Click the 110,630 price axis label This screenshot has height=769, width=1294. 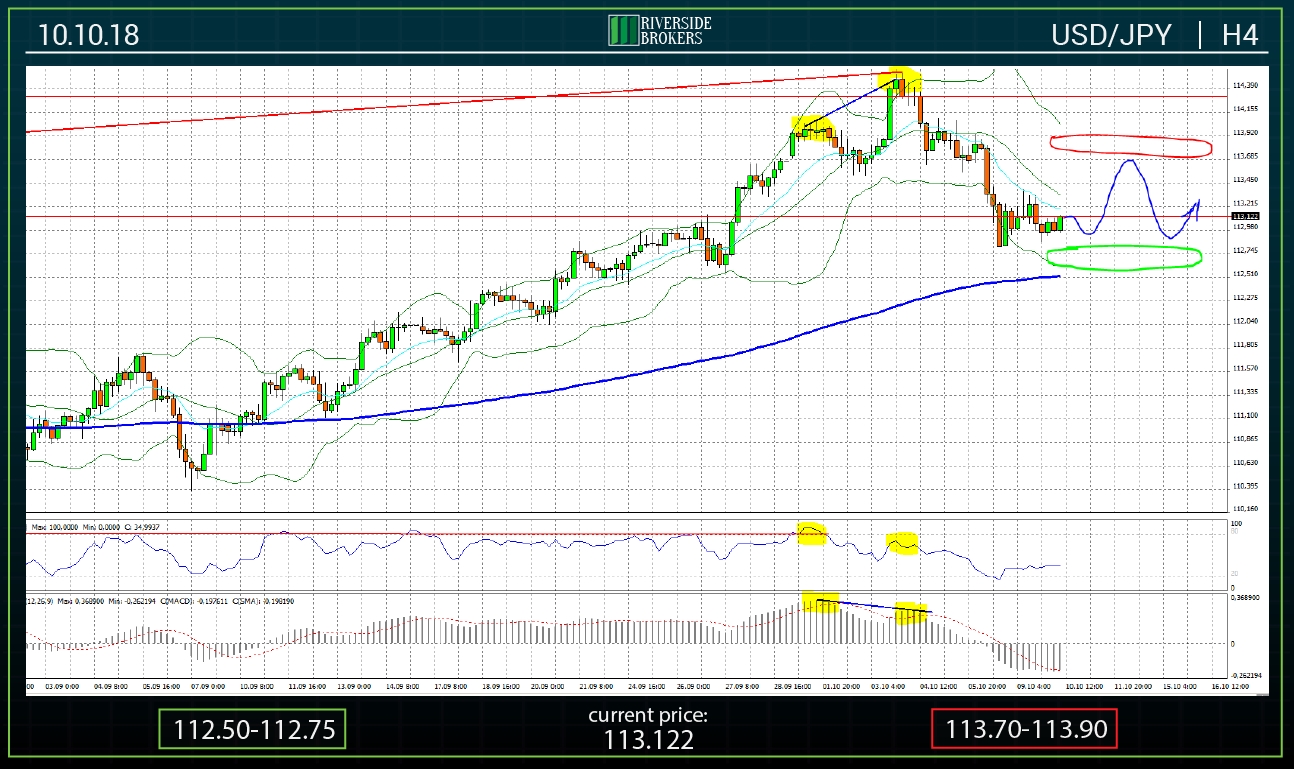click(x=1245, y=463)
